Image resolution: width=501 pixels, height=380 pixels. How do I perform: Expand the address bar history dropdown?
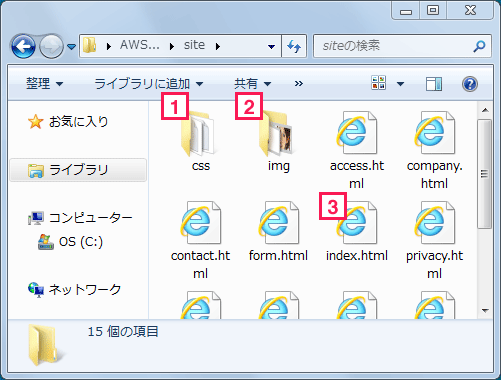(x=272, y=46)
